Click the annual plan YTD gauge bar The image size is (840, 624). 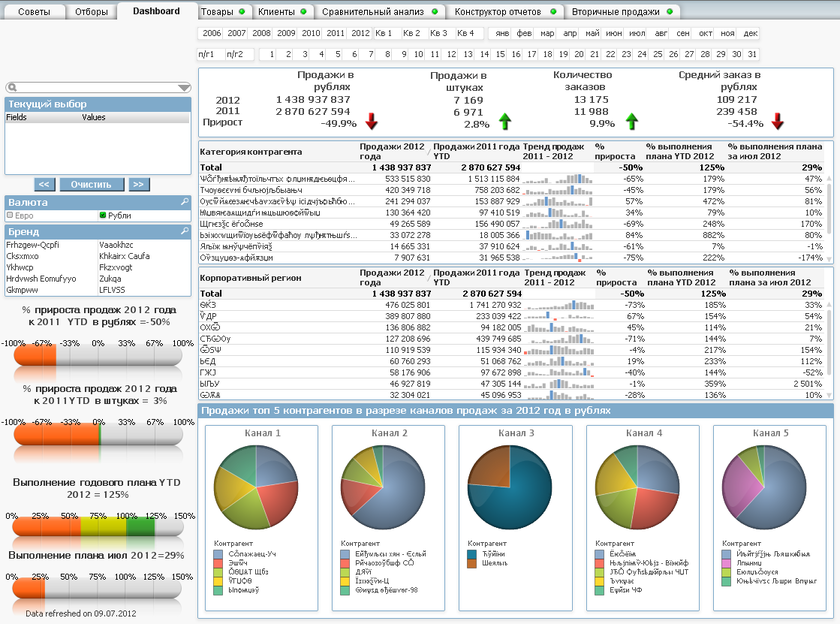coord(97,527)
